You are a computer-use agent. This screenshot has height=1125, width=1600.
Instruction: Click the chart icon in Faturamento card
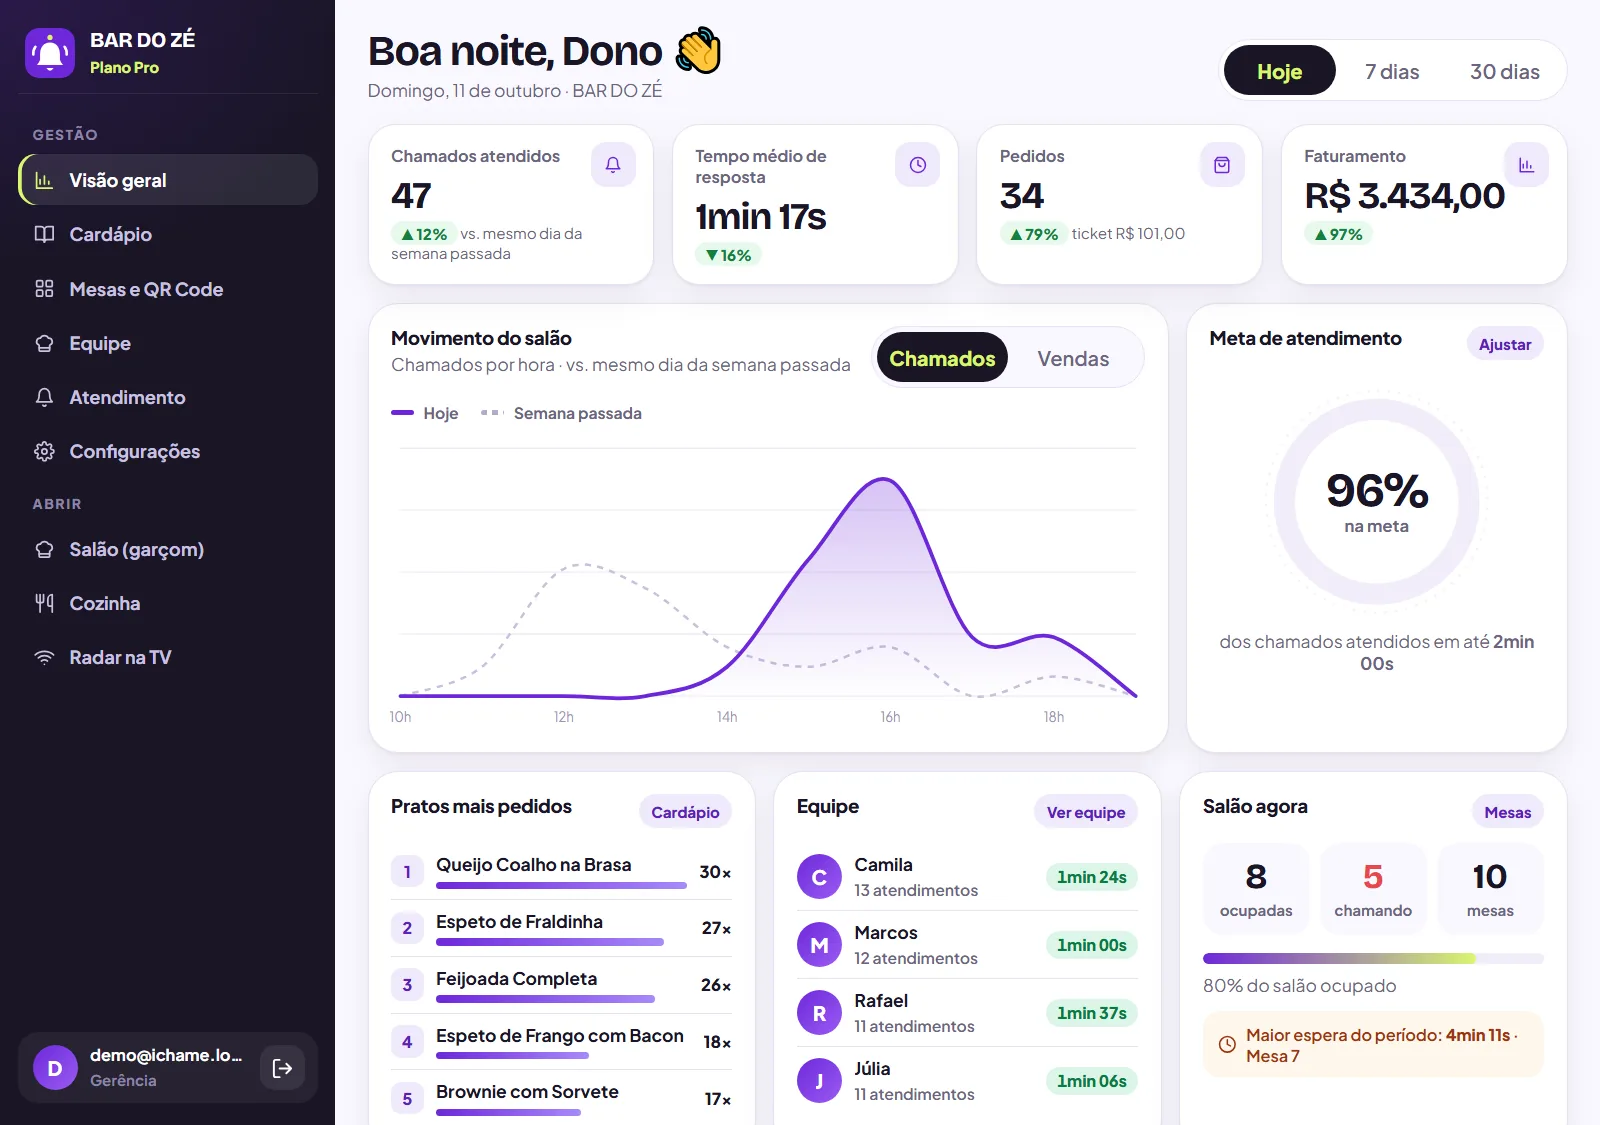pos(1526,165)
